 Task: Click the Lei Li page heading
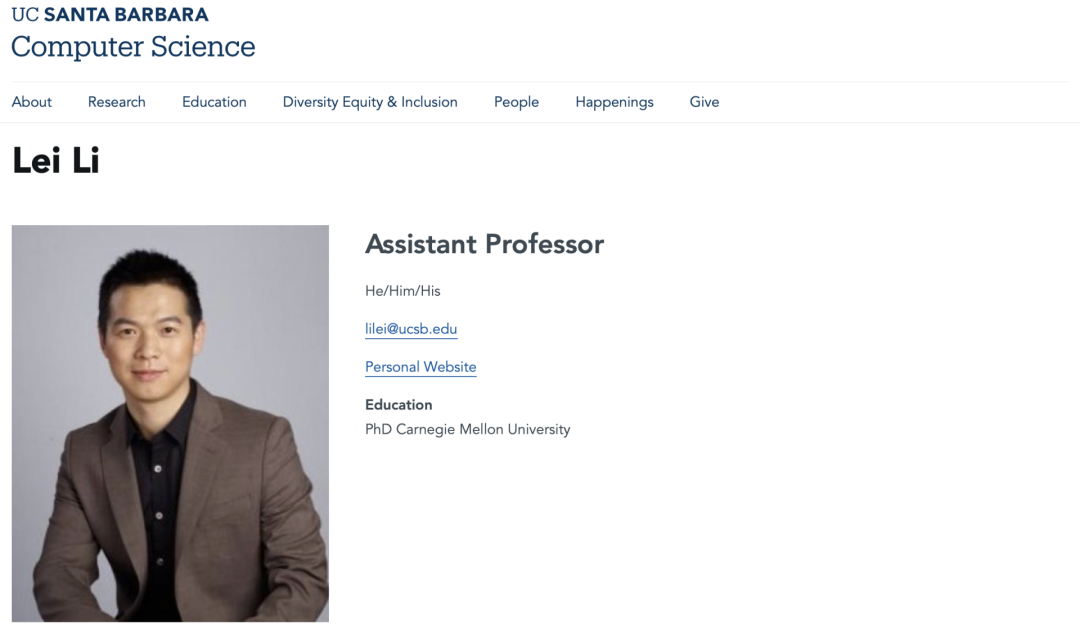click(56, 161)
